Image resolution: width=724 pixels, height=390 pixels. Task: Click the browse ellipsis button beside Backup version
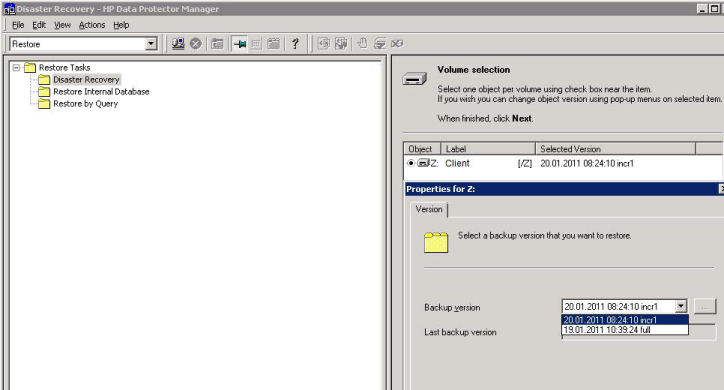pos(705,306)
